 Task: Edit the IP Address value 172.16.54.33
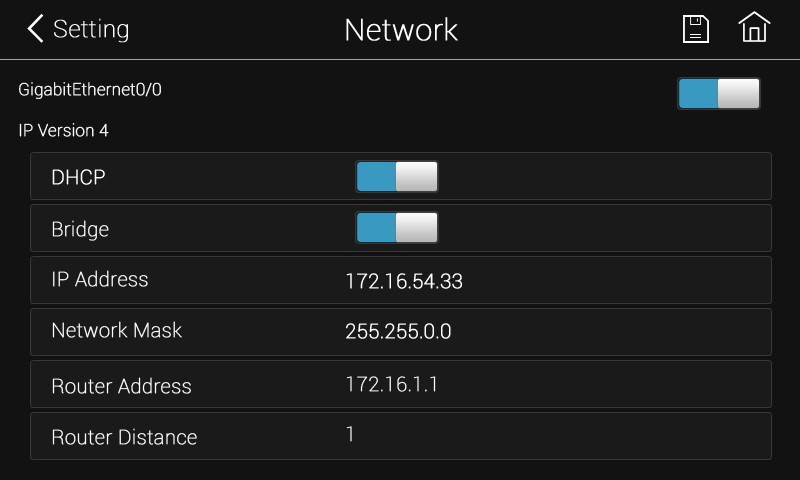click(404, 282)
